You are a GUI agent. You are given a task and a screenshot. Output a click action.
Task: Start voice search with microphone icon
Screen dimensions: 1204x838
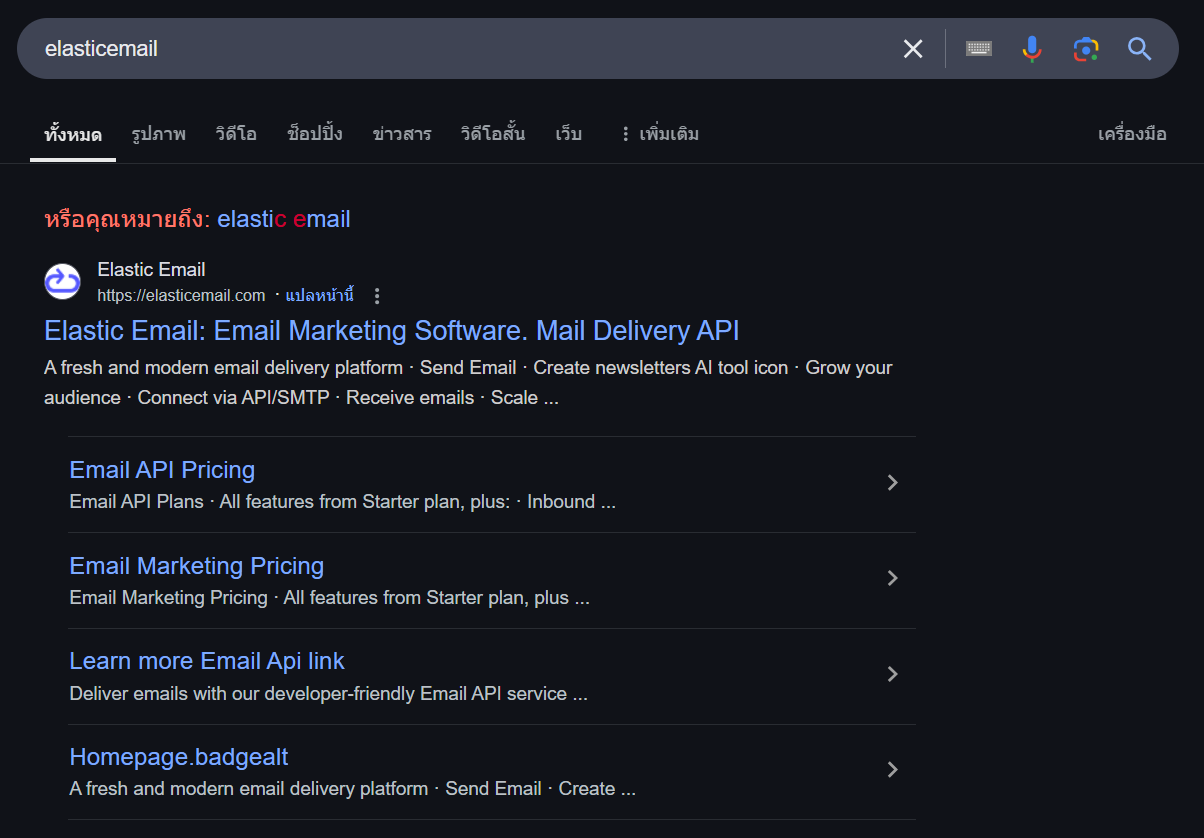pos(1032,49)
